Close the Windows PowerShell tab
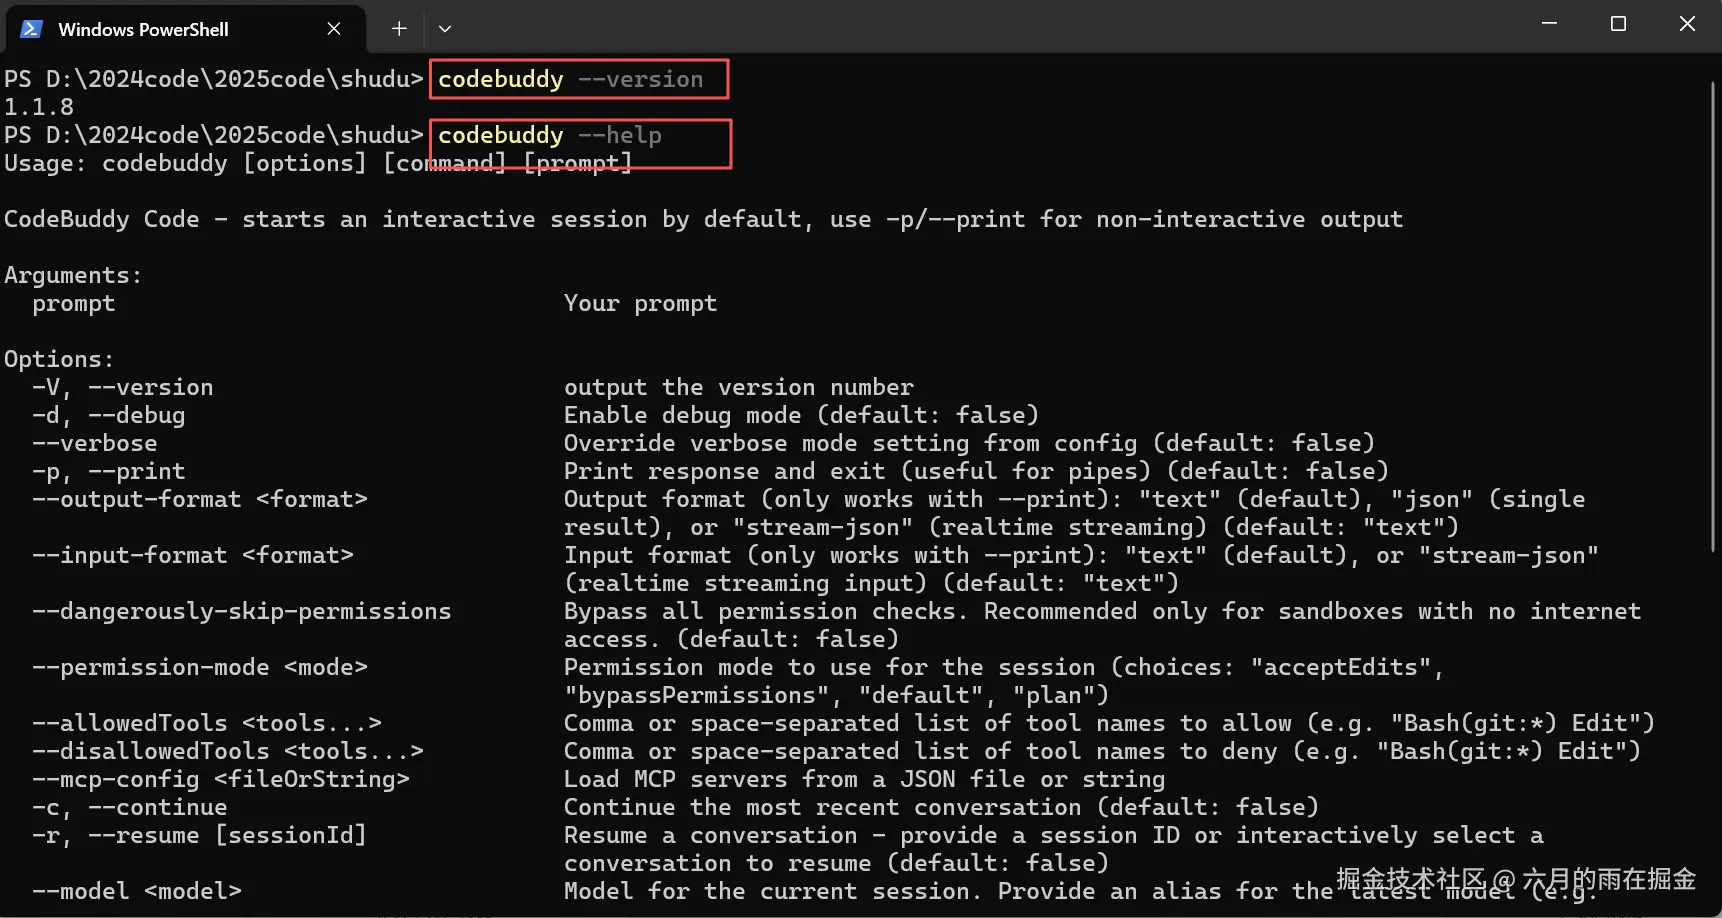Screen dimensions: 1722x918 334,29
